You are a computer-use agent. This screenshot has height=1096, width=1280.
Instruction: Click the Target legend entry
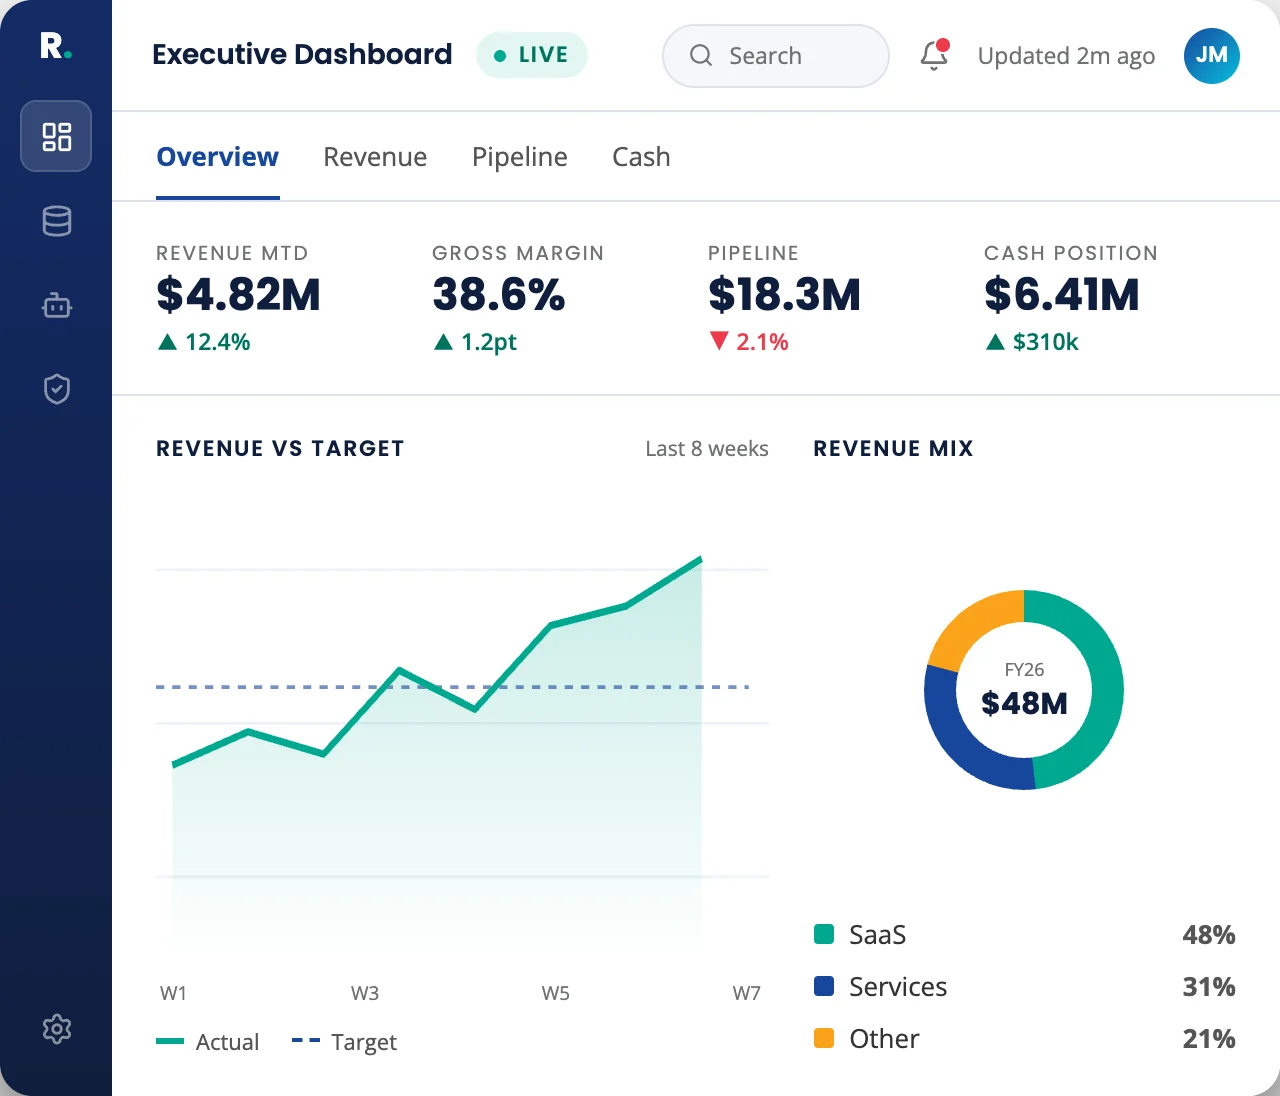pos(344,1042)
